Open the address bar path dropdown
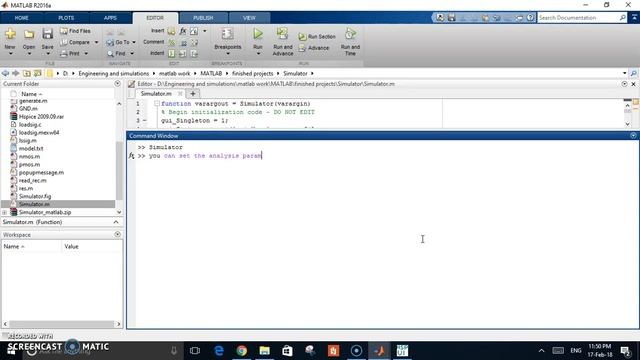The width and height of the screenshot is (640, 360). coord(624,73)
